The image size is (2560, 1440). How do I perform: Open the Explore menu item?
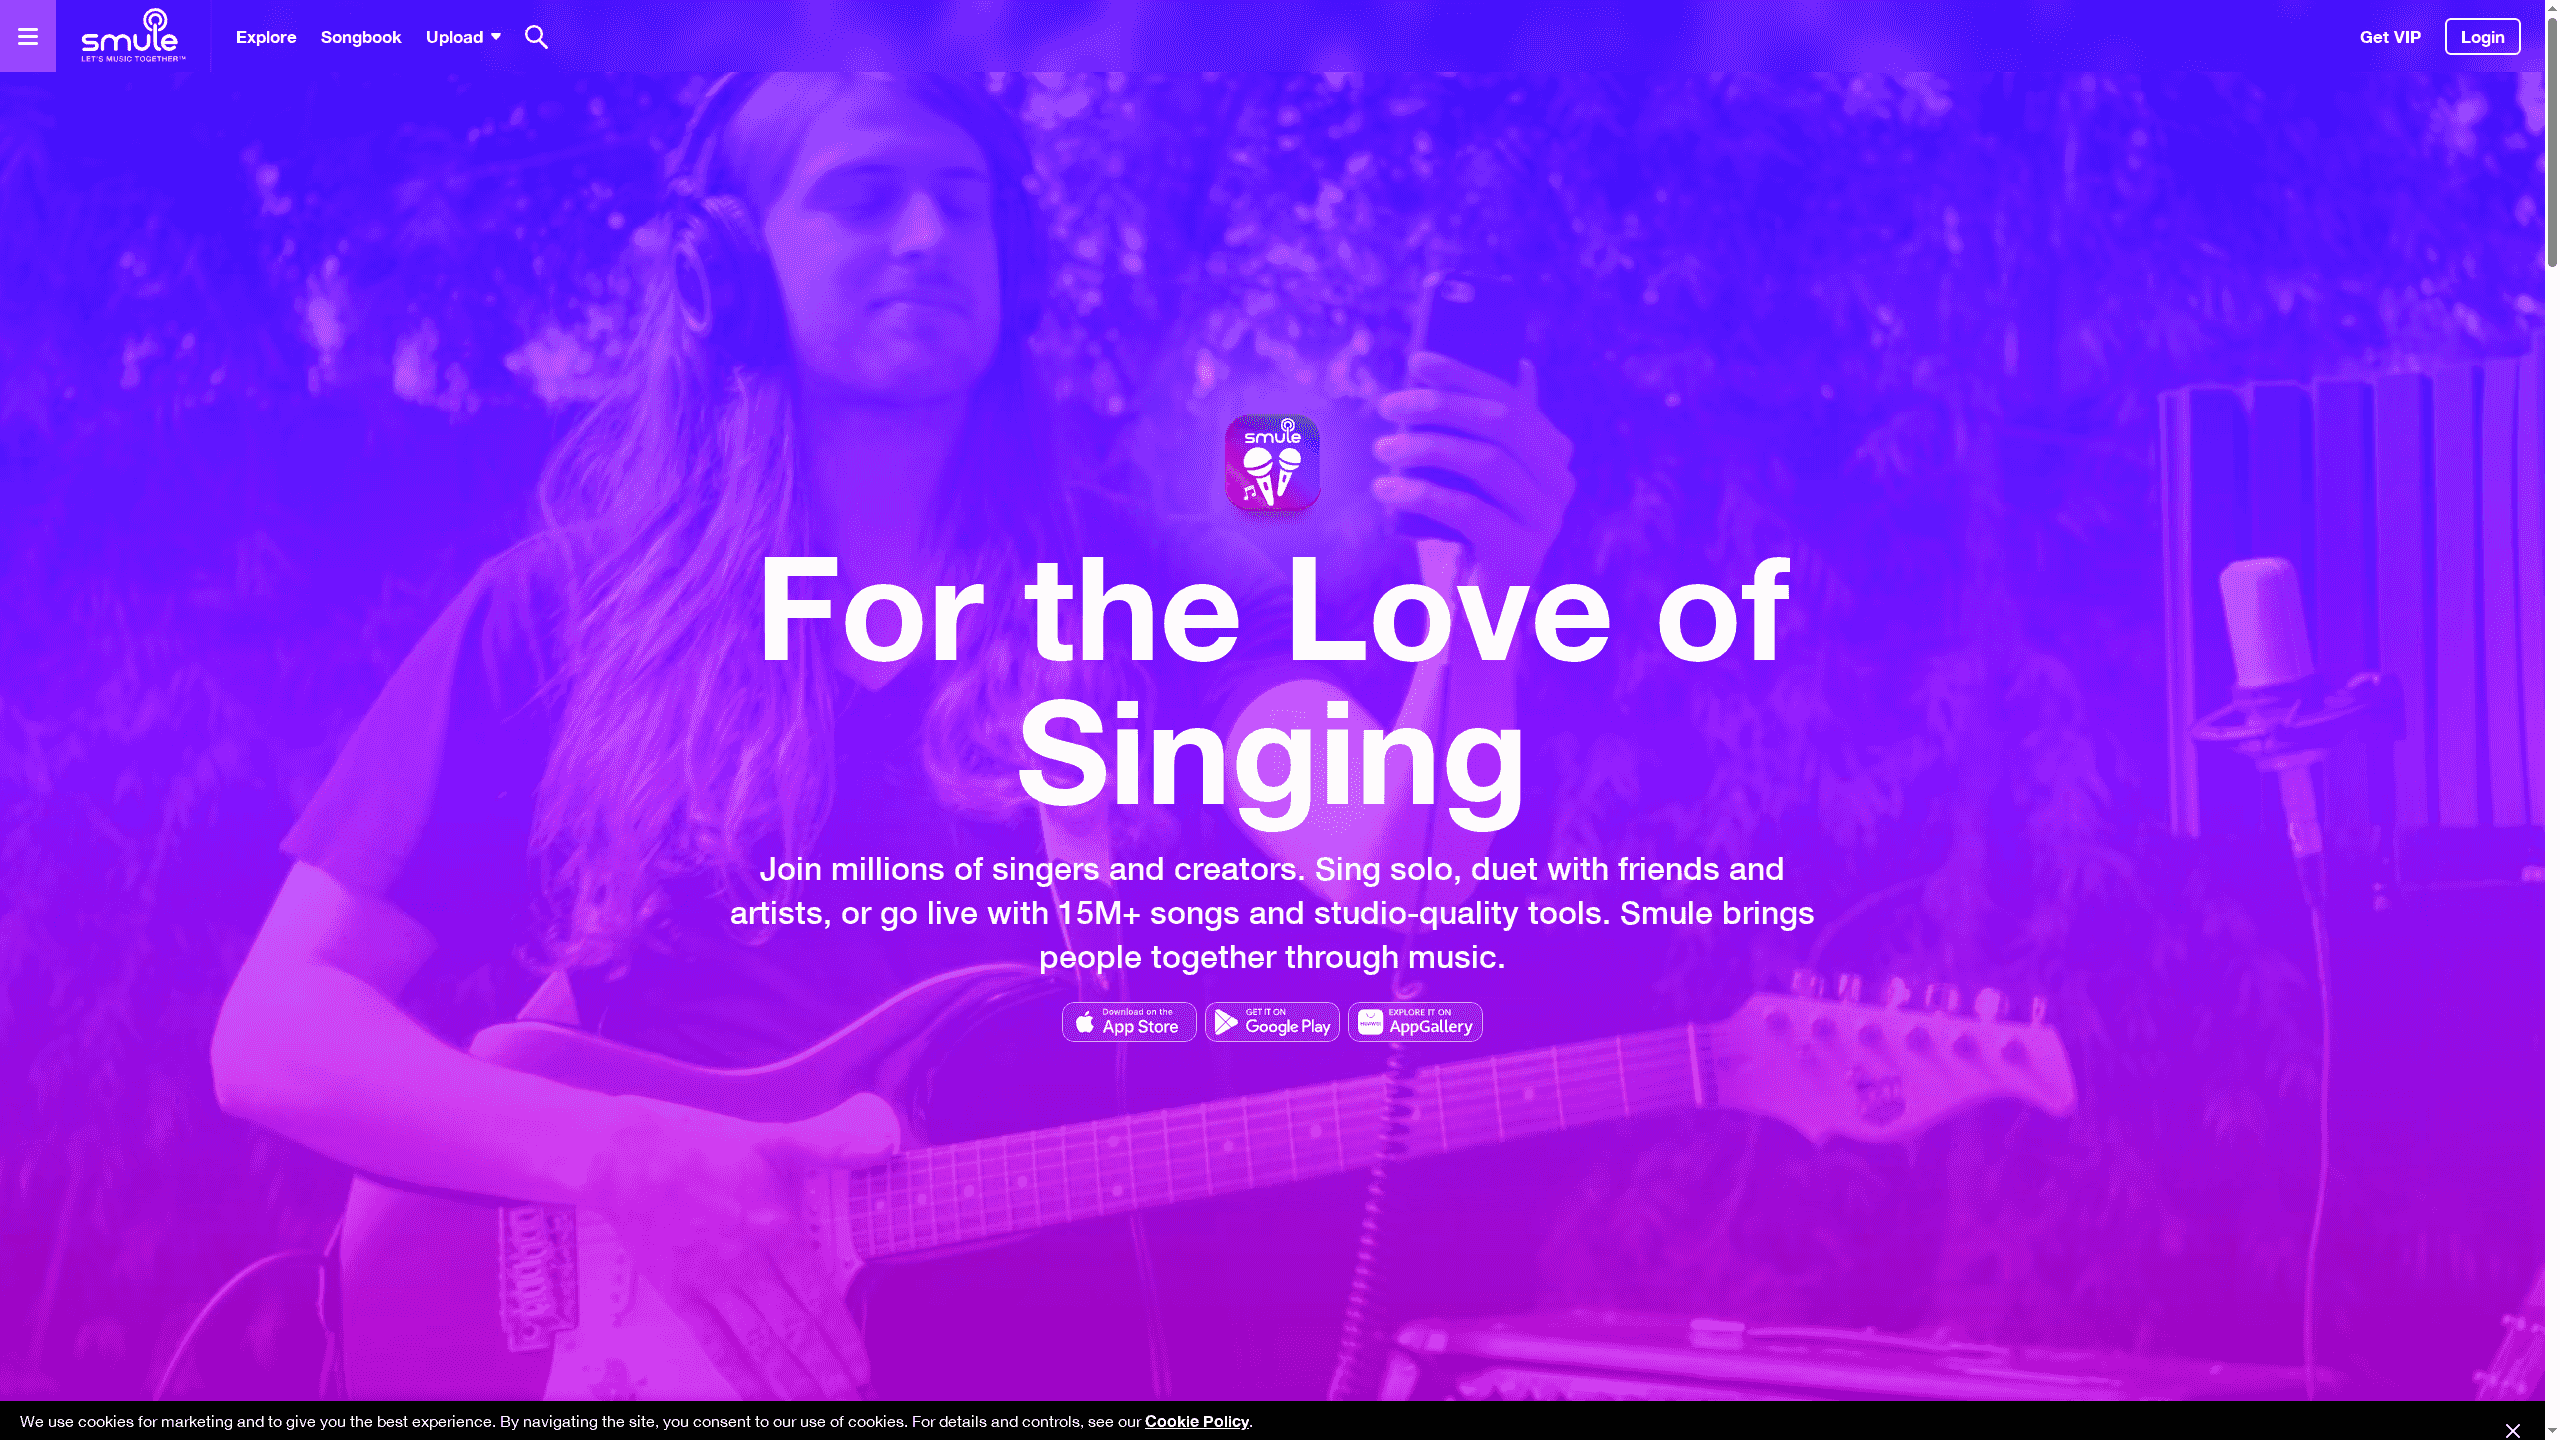pos(266,37)
